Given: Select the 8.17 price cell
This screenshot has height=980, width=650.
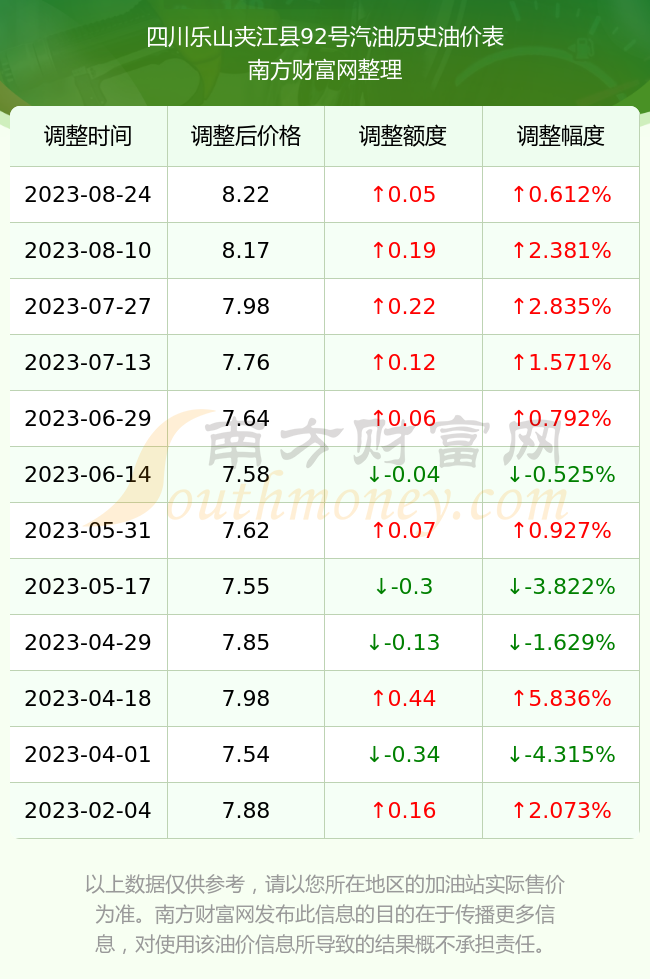Looking at the screenshot, I should [246, 251].
